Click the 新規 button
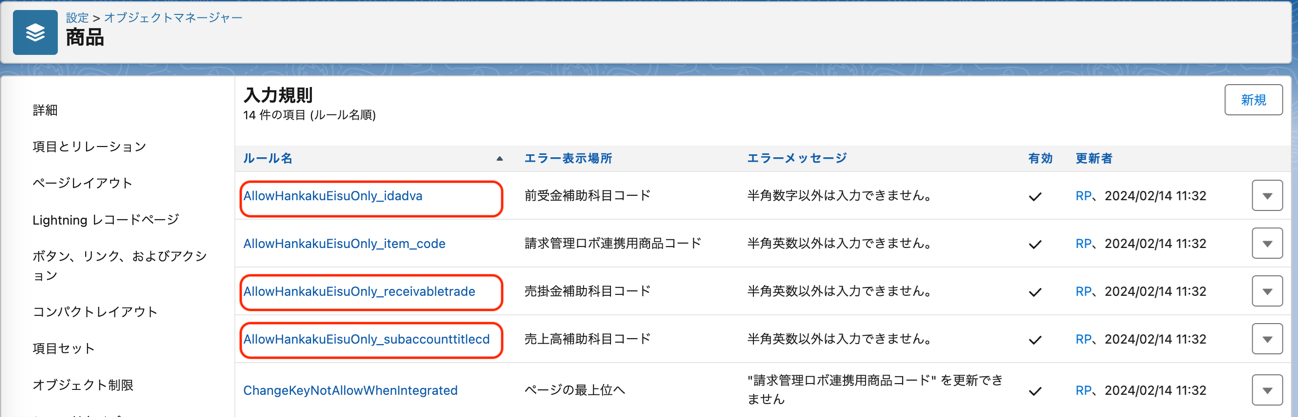Image resolution: width=1298 pixels, height=417 pixels. click(1253, 100)
